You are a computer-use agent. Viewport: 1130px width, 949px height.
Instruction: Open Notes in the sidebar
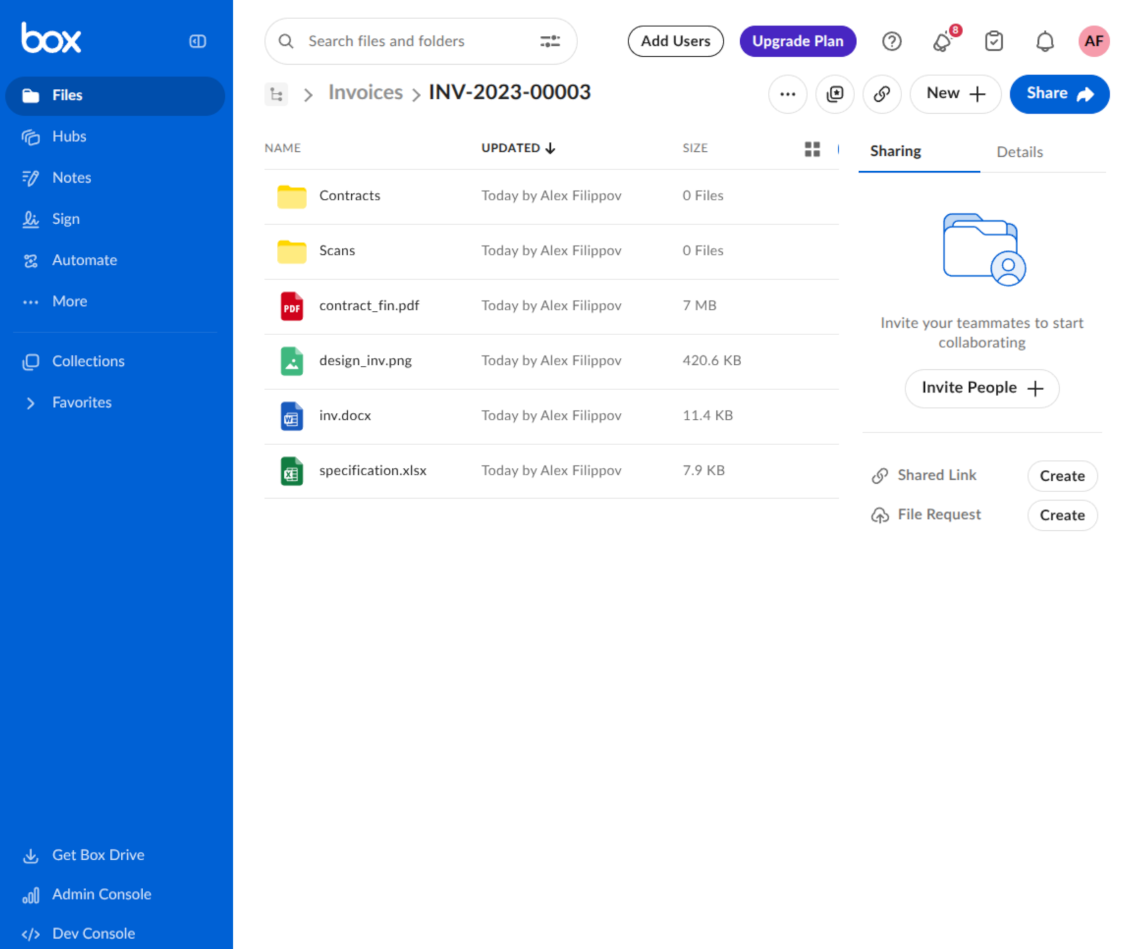pos(71,177)
